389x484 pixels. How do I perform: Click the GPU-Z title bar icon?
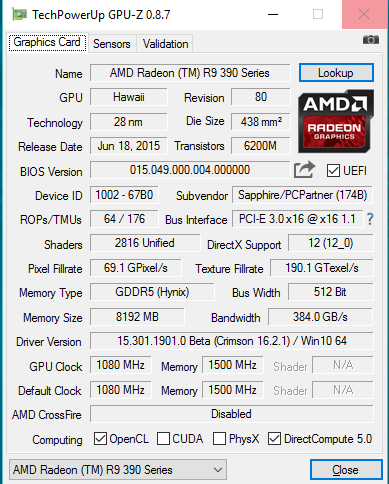19,15
